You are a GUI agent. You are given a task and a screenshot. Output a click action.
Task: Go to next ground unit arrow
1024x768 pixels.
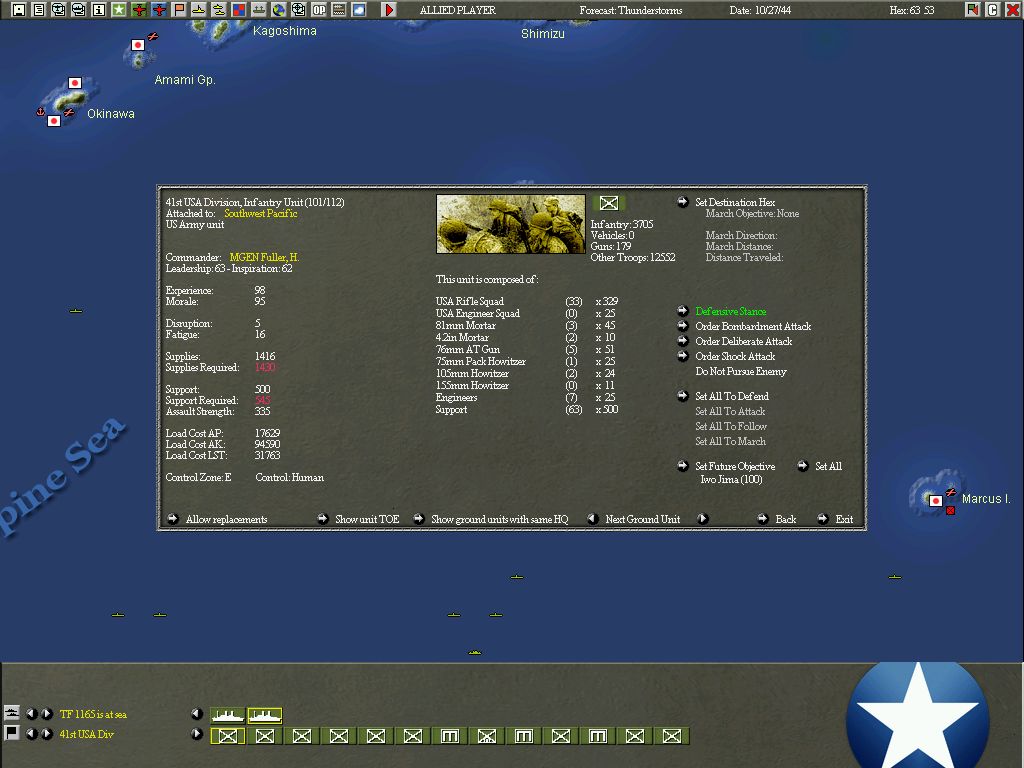point(703,519)
